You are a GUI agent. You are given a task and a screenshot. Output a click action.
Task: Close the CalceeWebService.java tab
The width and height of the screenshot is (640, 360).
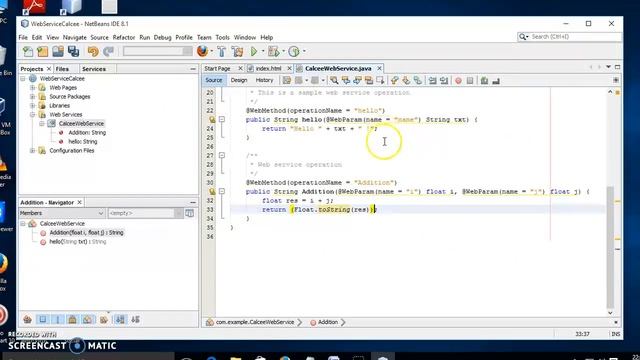coord(379,68)
